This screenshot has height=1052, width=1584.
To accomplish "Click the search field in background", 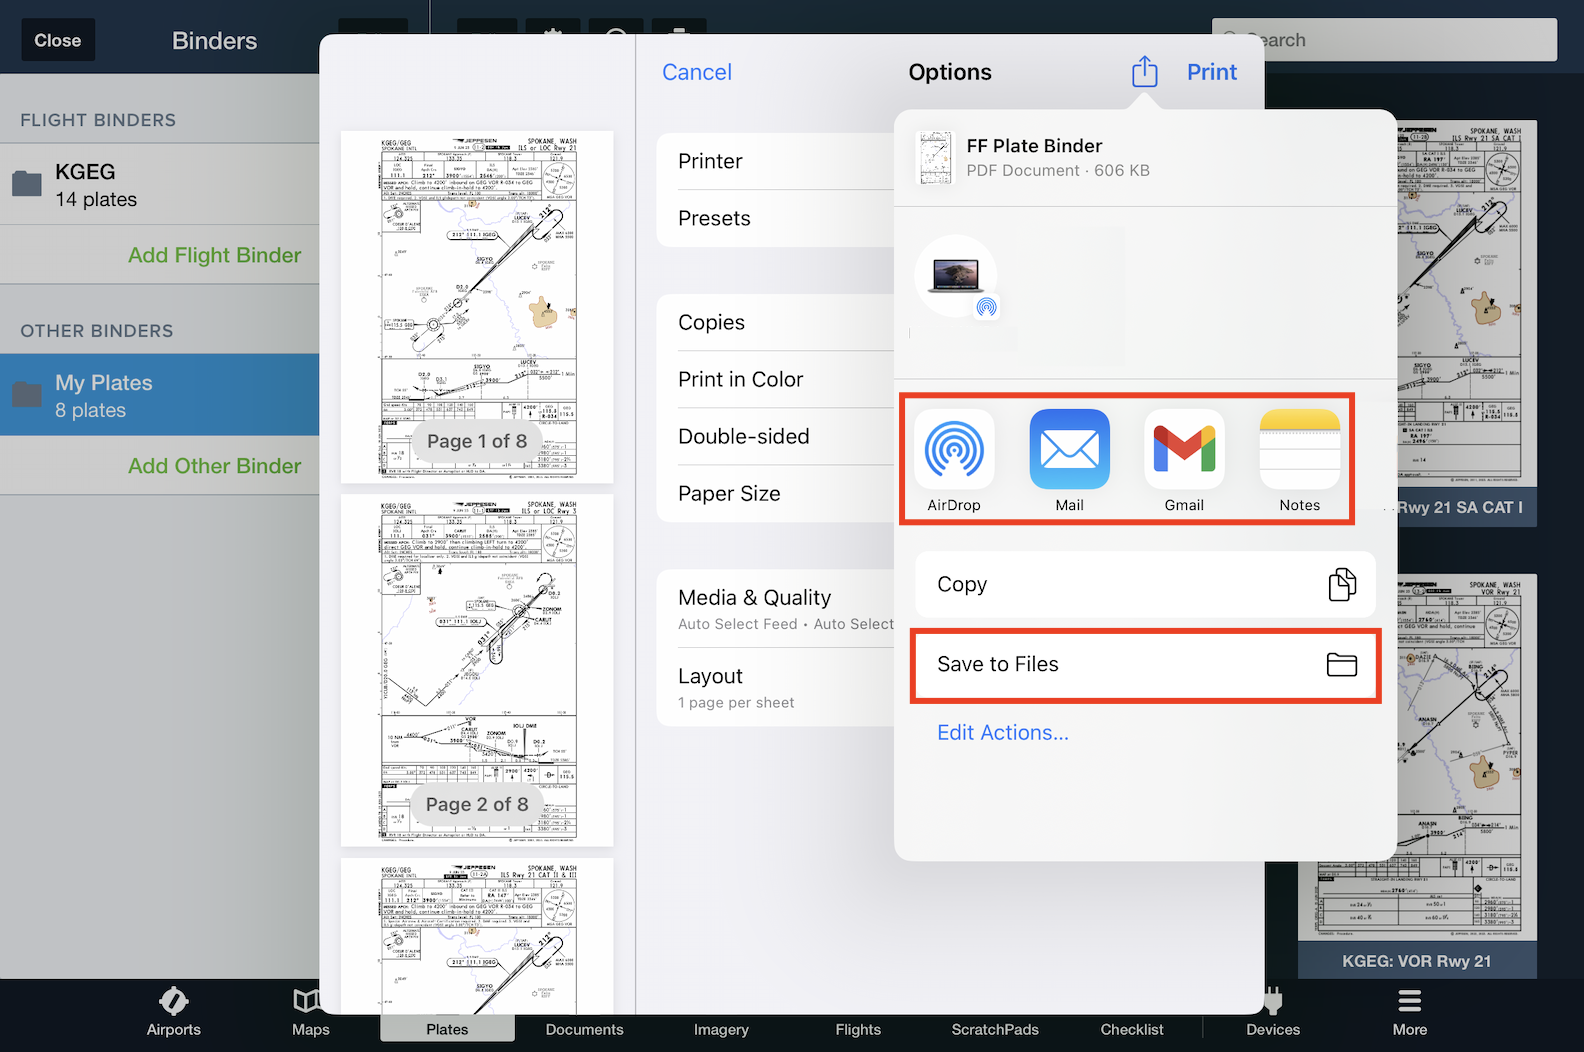I will point(1384,40).
